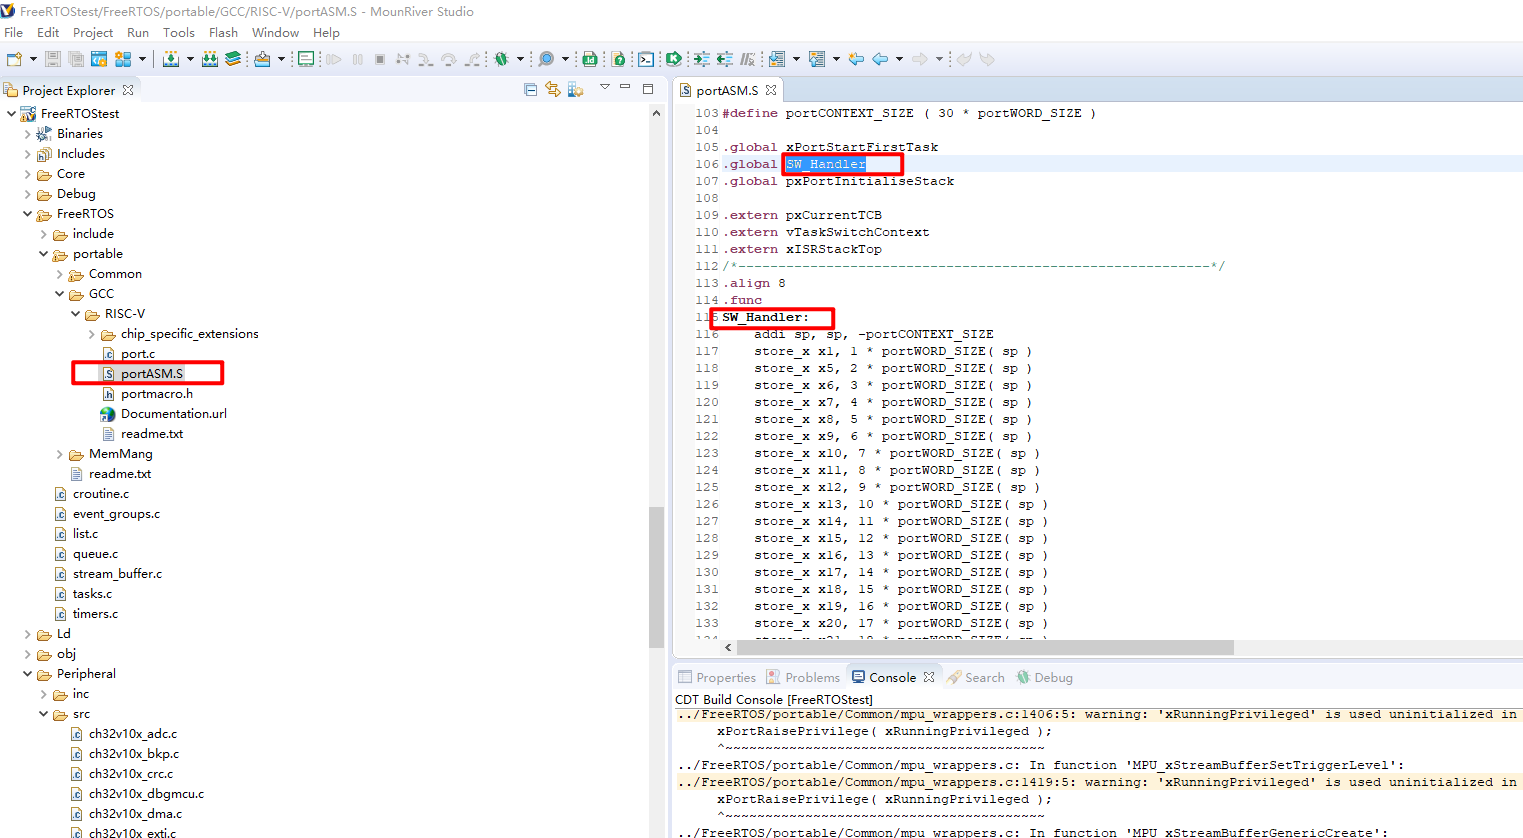Select queue.c in the project tree
The width and height of the screenshot is (1523, 838).
click(94, 553)
